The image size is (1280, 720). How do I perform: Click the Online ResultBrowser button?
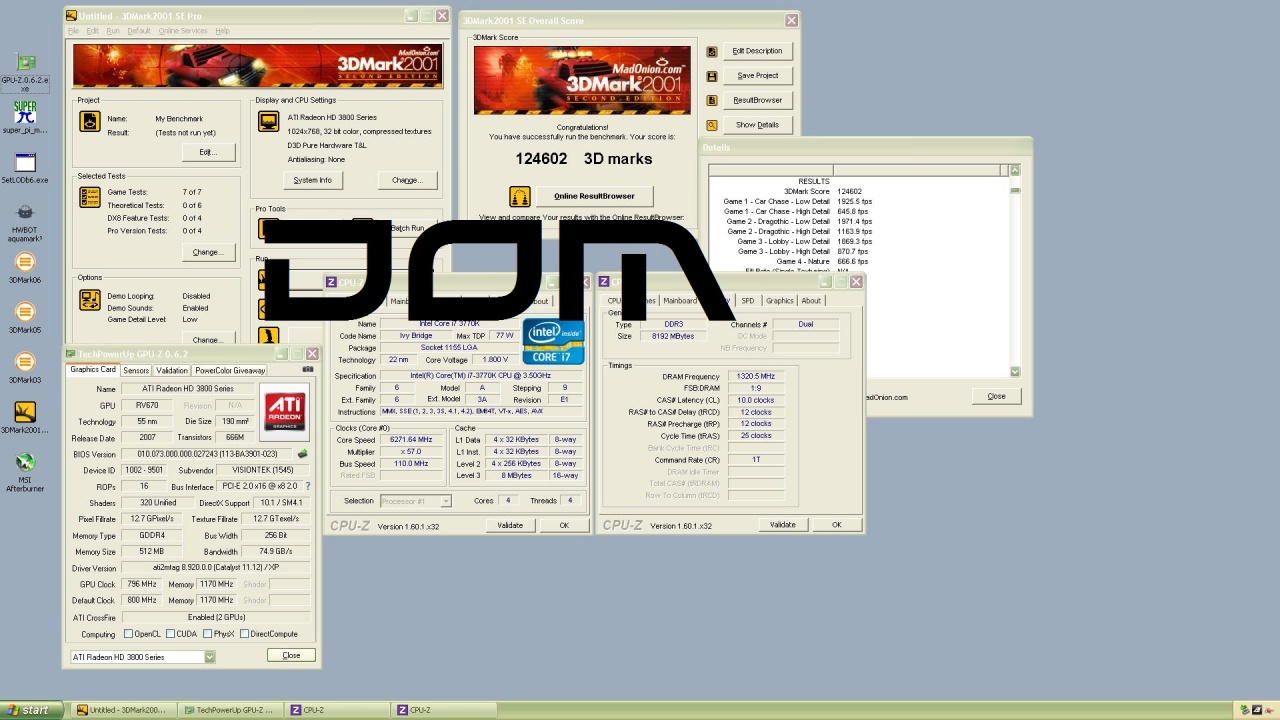pos(594,196)
